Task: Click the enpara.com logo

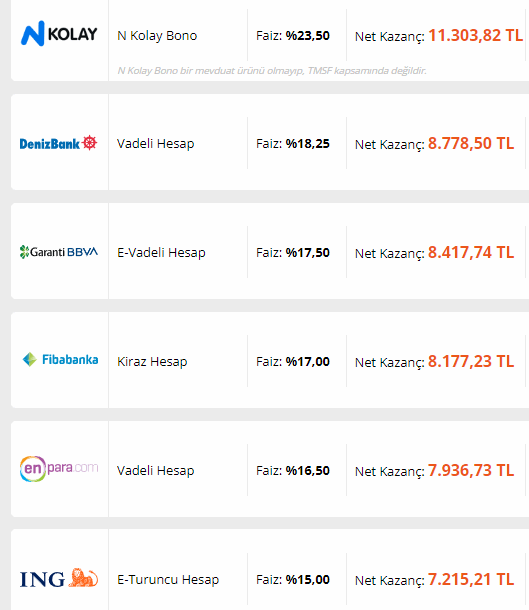Action: tap(59, 469)
